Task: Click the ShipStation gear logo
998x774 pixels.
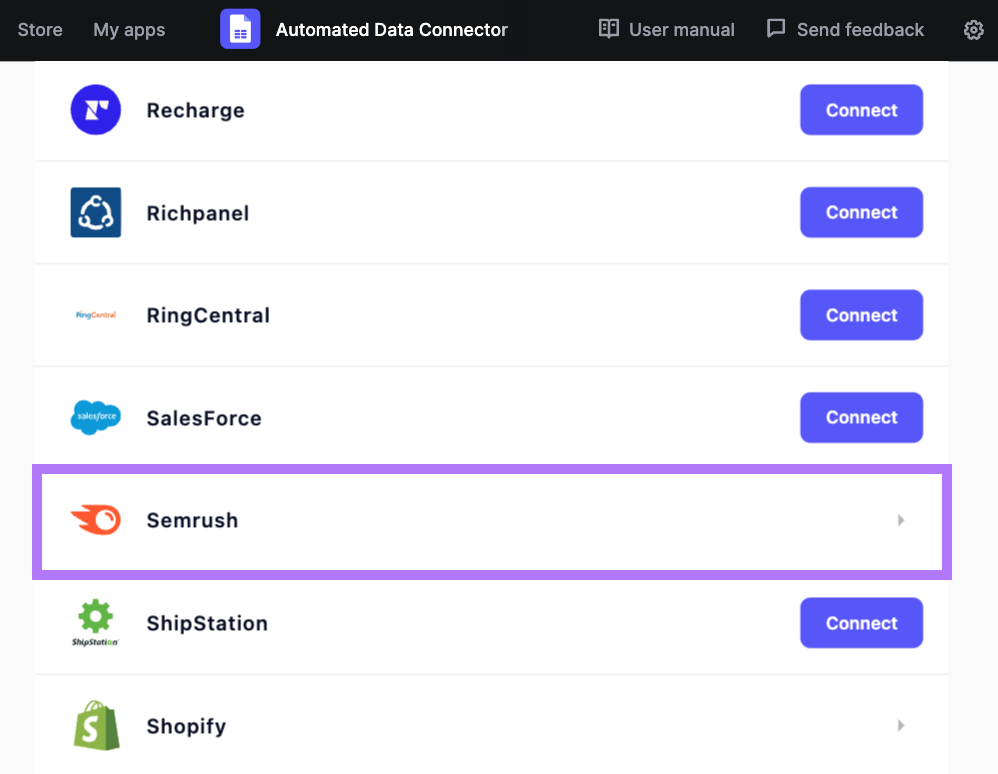Action: 95,622
